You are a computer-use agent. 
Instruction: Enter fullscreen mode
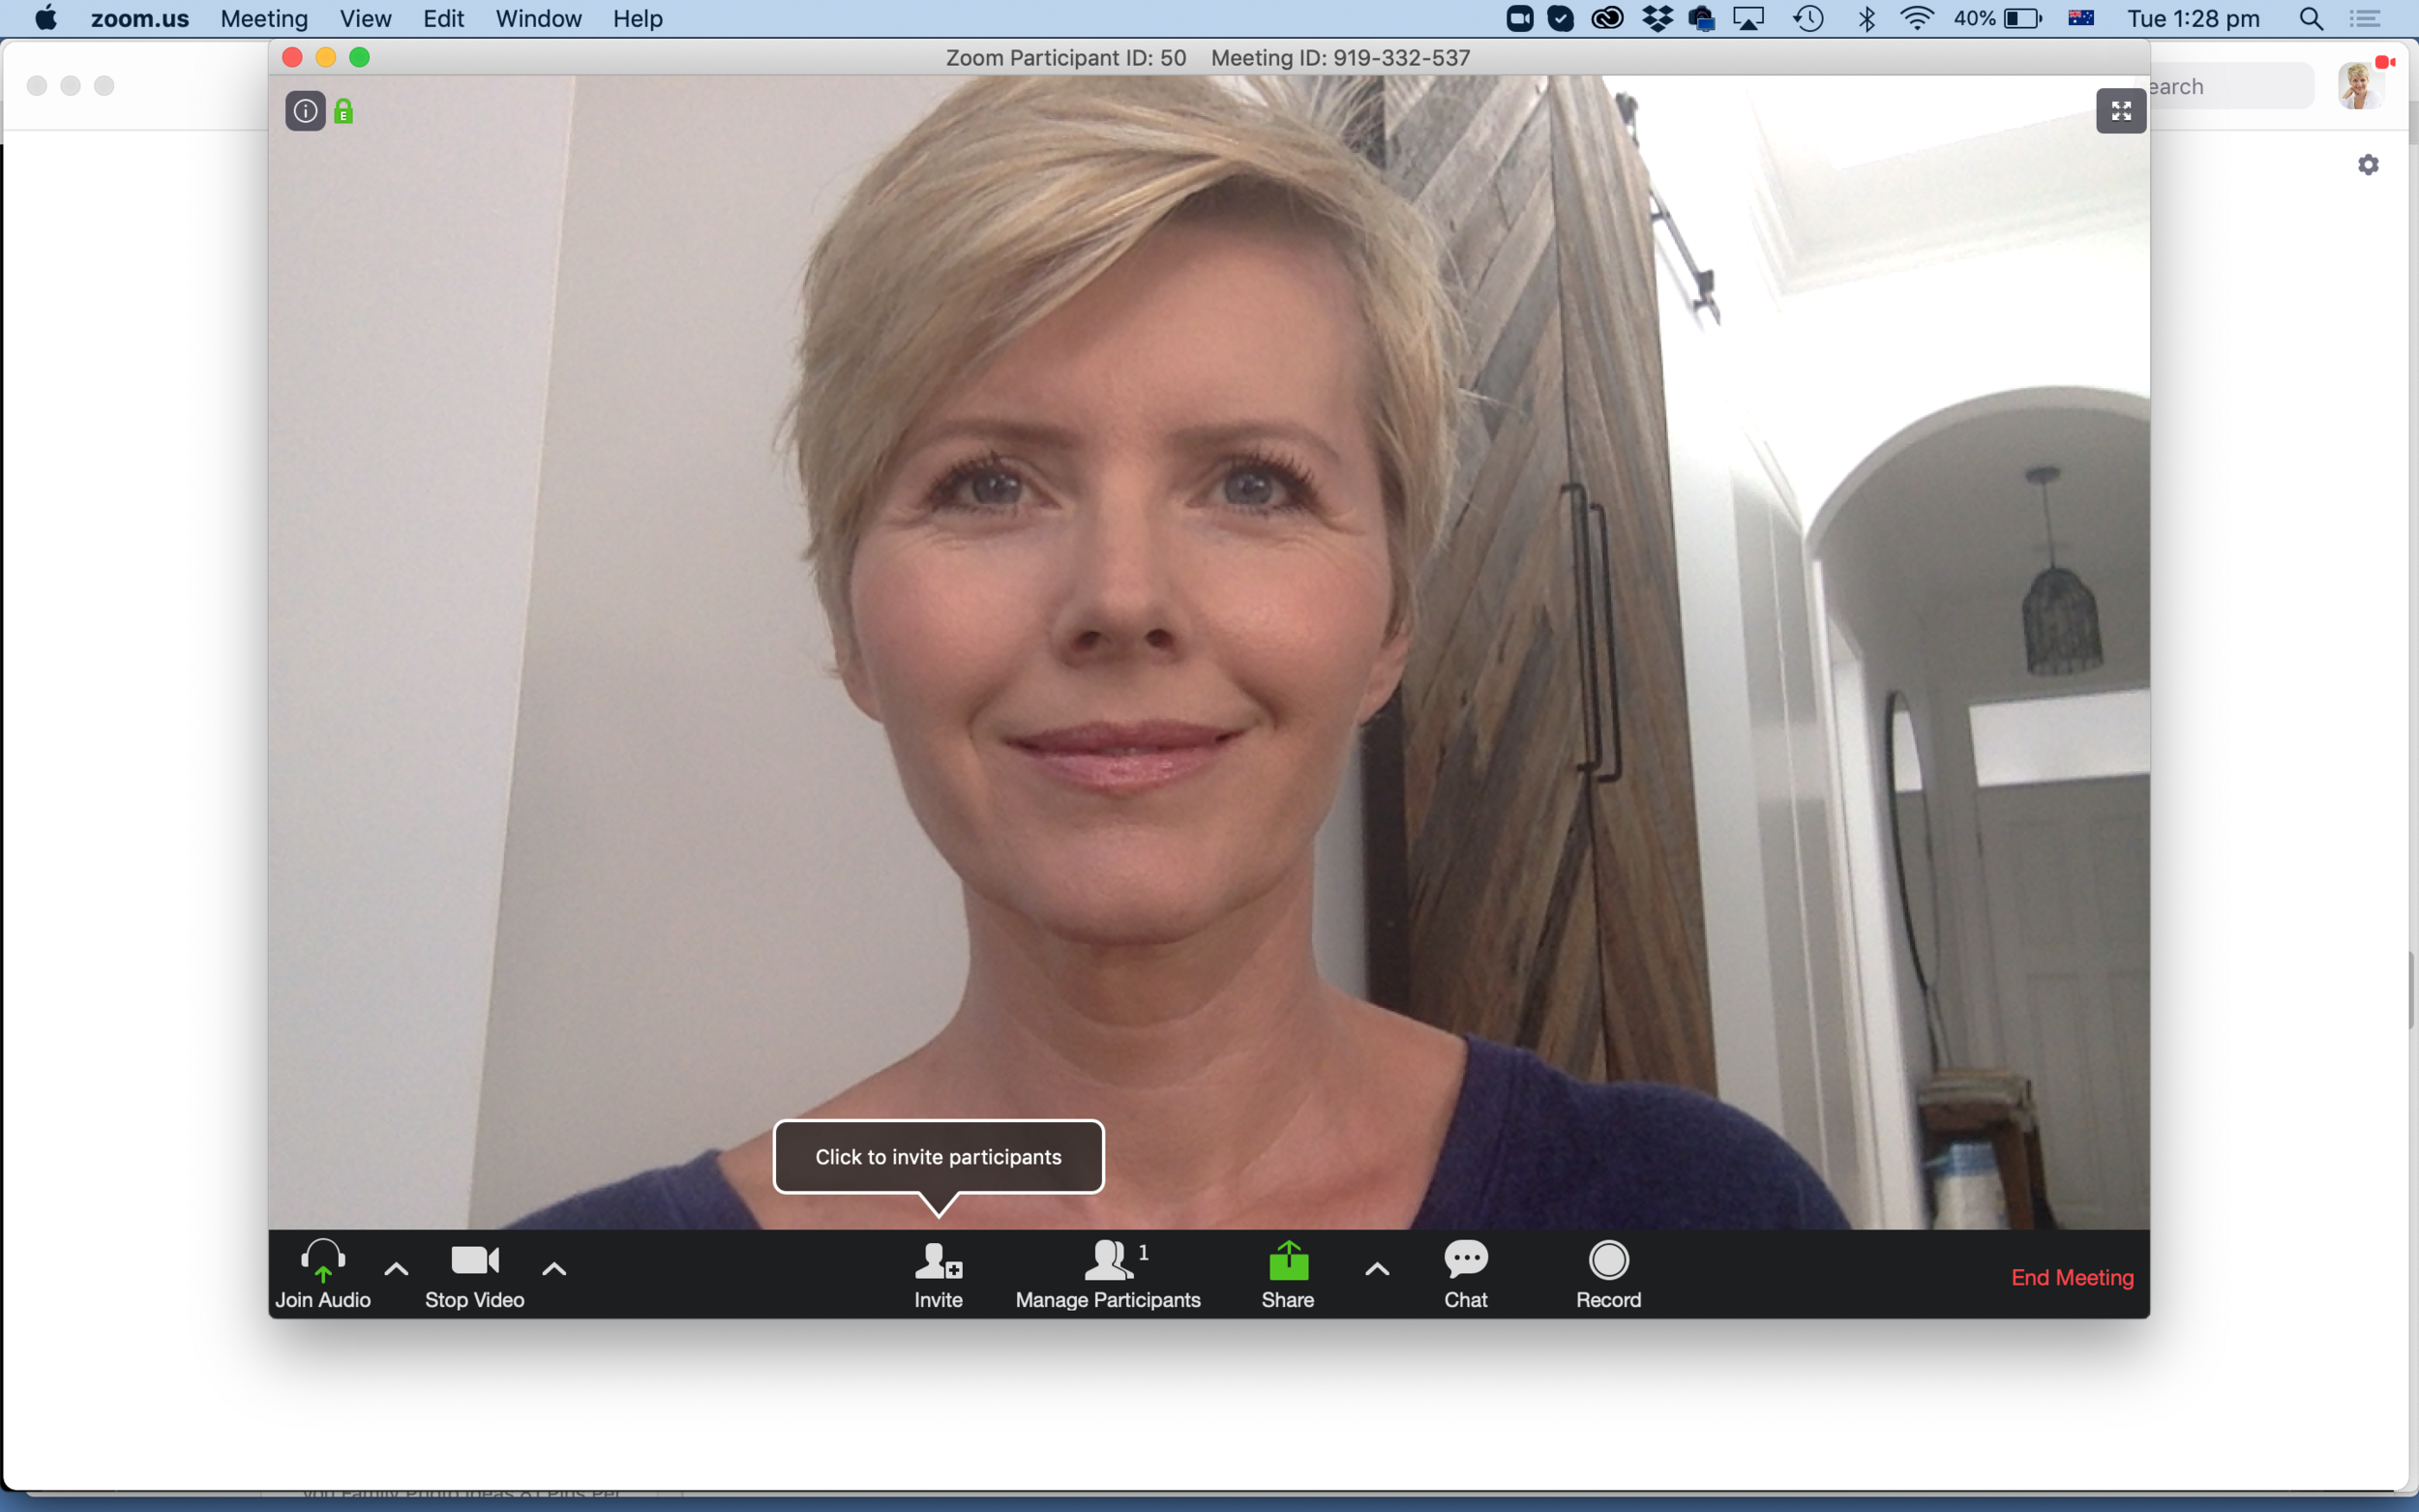(x=2121, y=111)
